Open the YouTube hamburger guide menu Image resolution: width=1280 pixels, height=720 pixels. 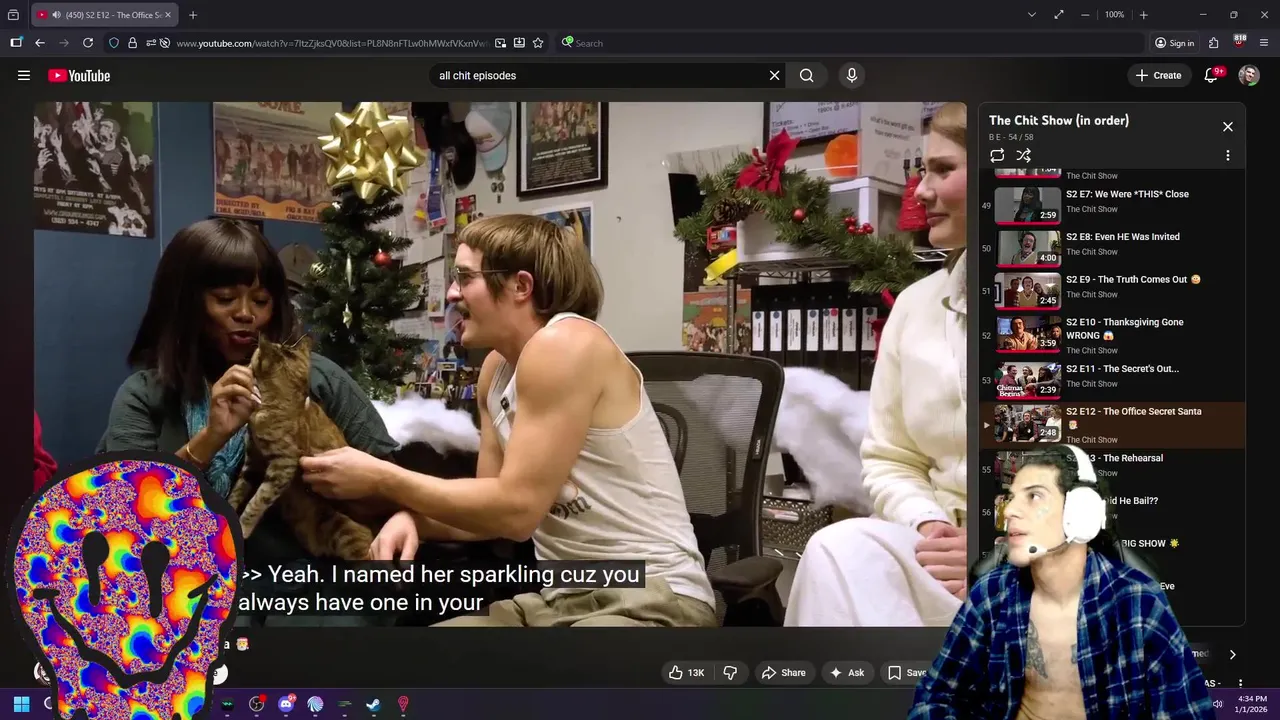[x=24, y=75]
